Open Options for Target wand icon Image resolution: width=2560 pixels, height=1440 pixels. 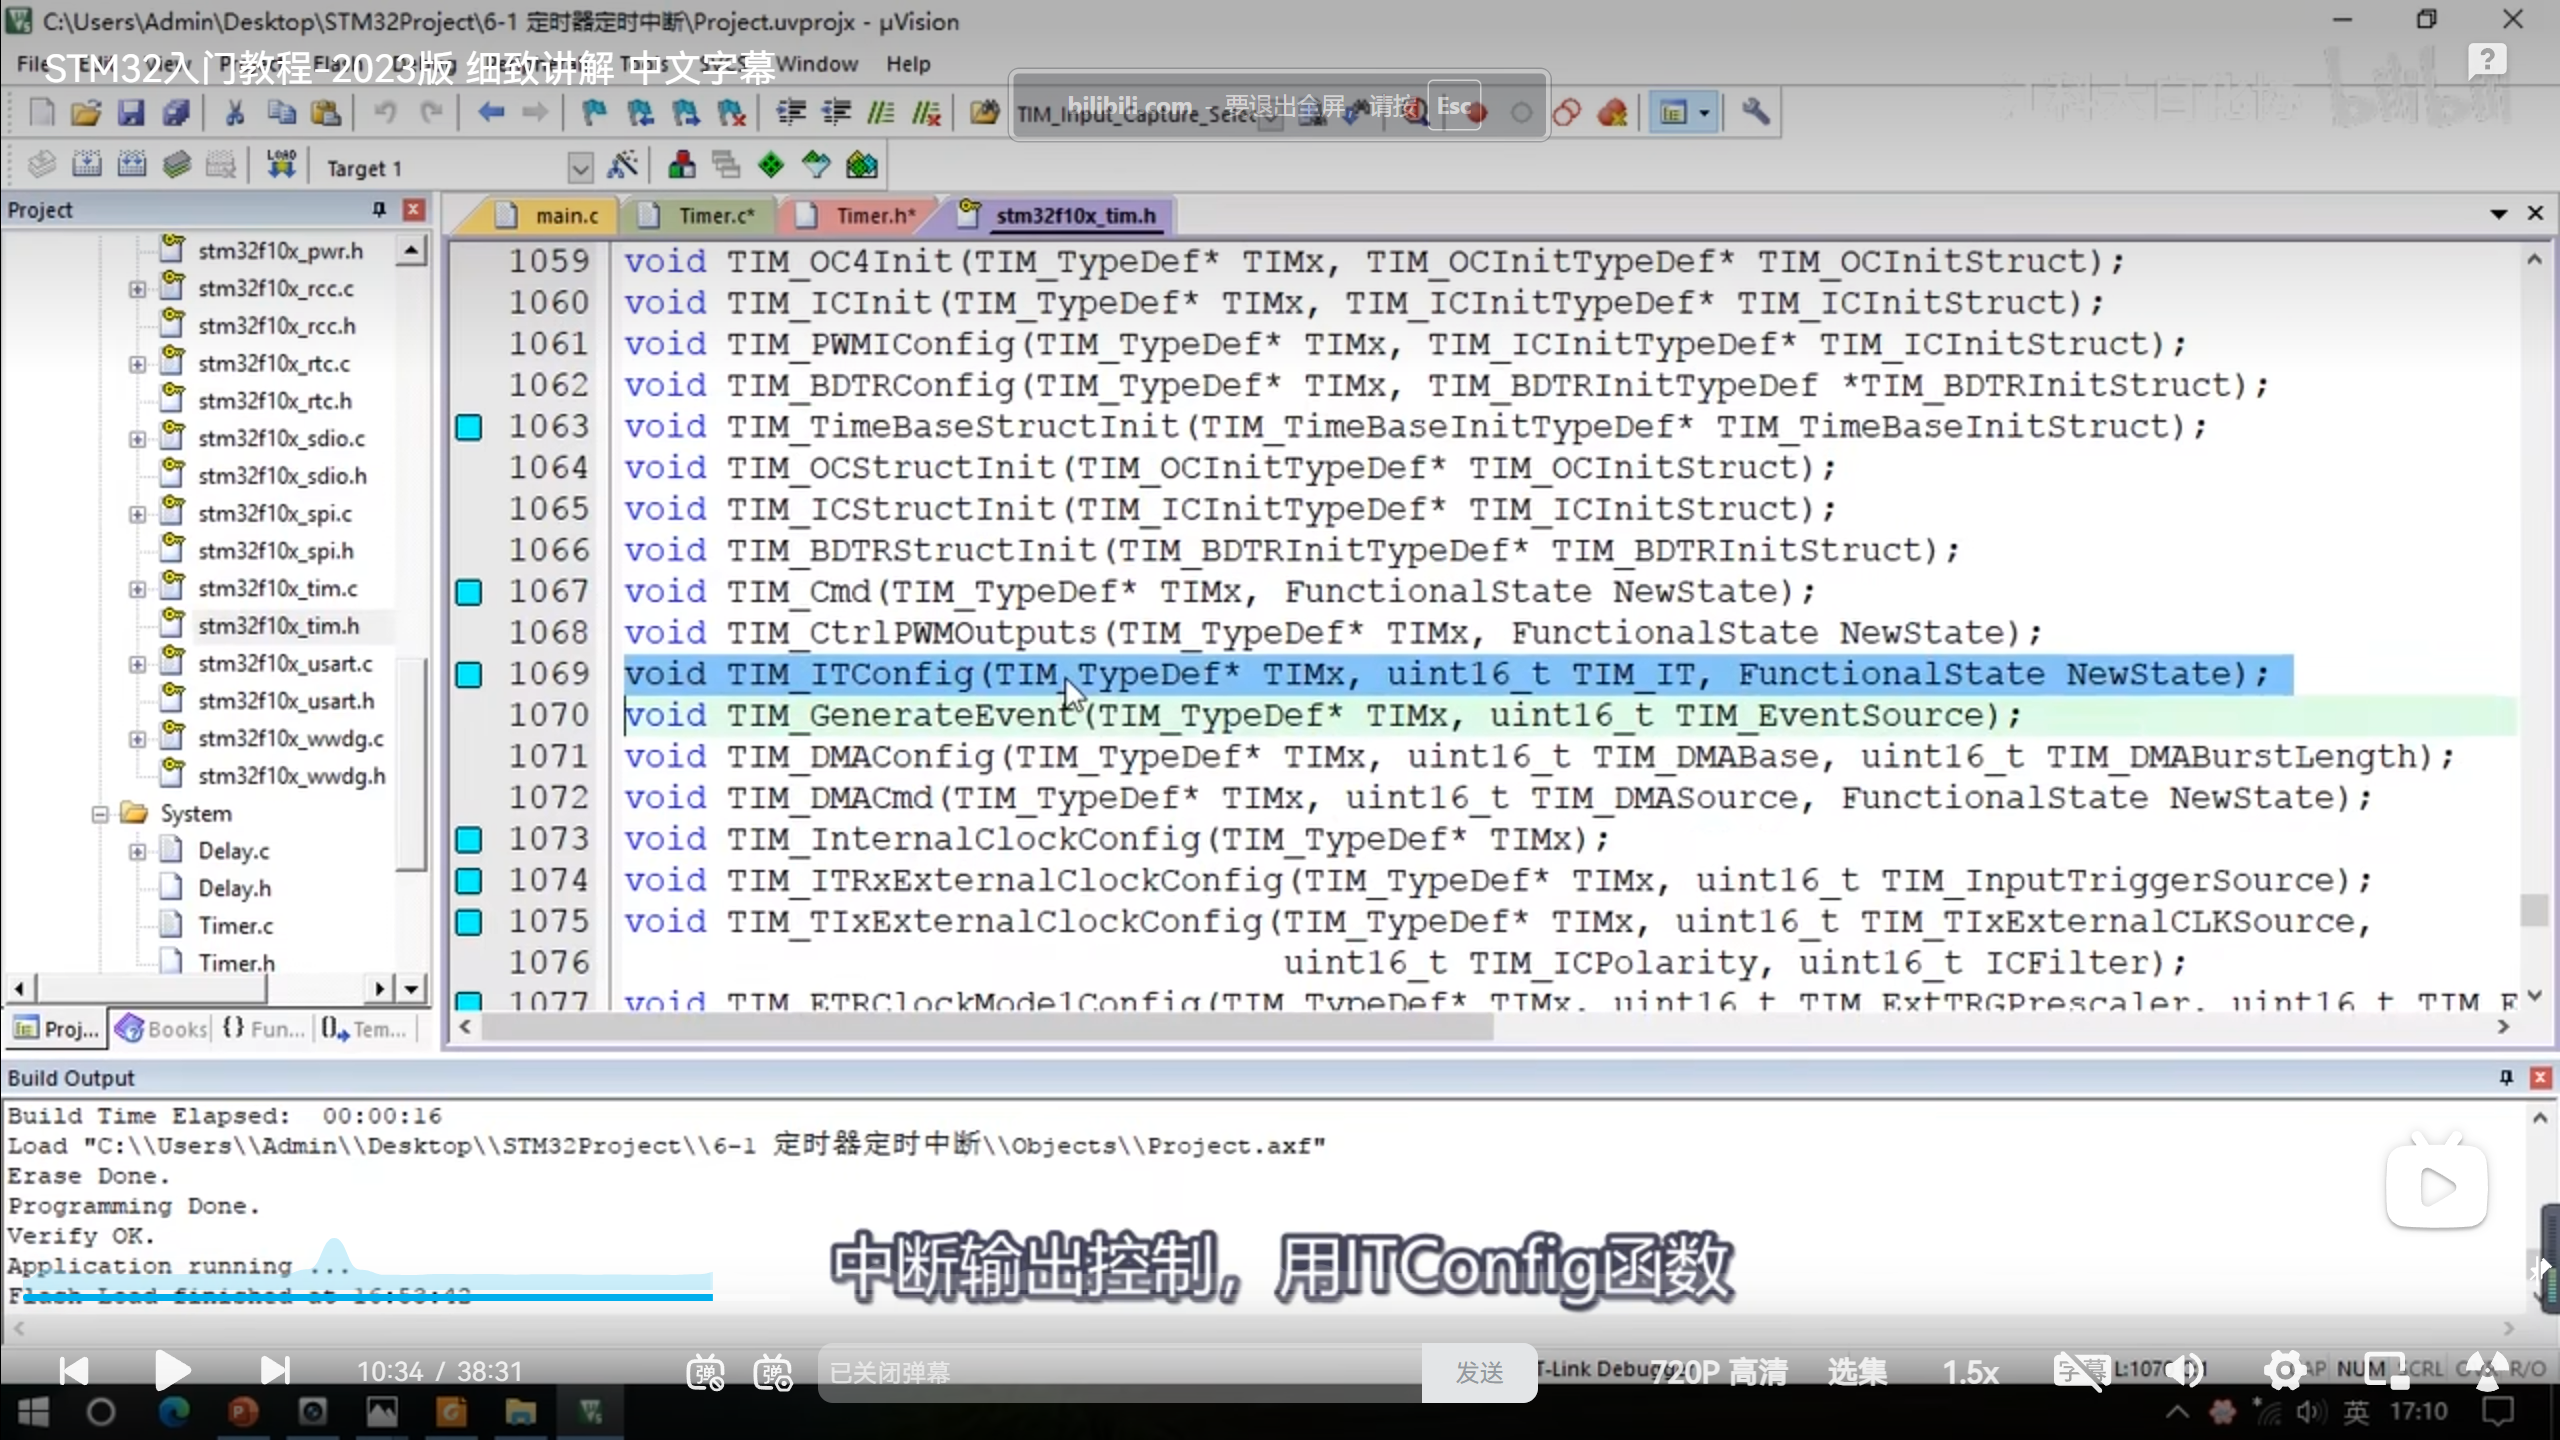[x=622, y=165]
